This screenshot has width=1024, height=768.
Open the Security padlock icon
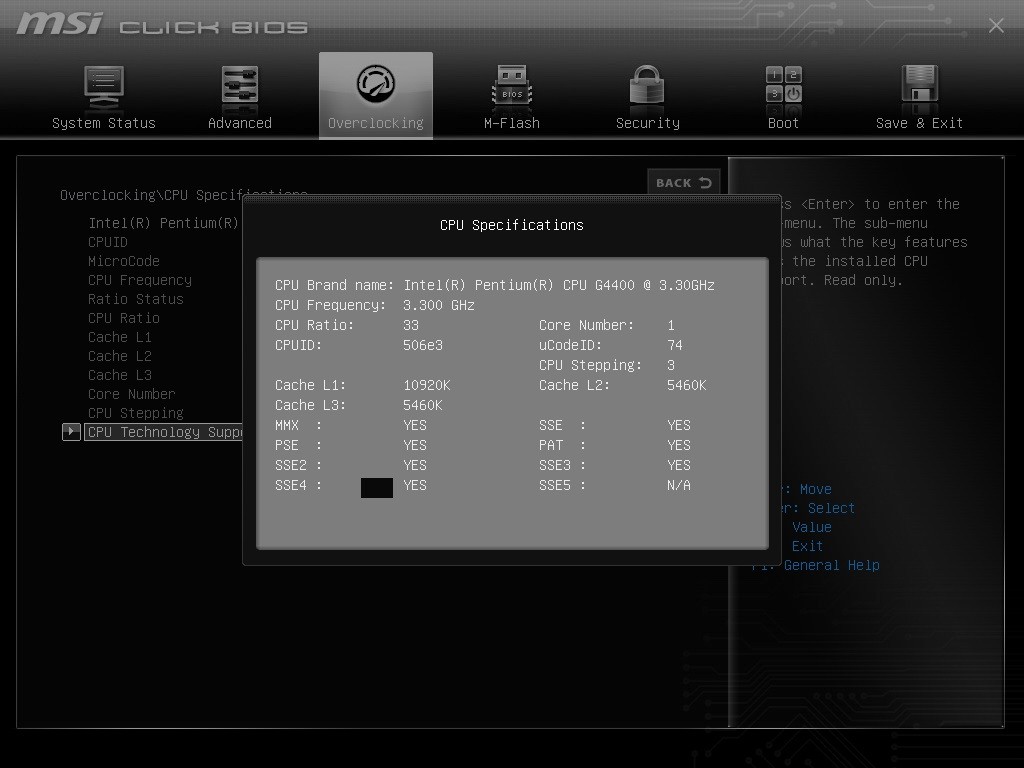coord(647,86)
